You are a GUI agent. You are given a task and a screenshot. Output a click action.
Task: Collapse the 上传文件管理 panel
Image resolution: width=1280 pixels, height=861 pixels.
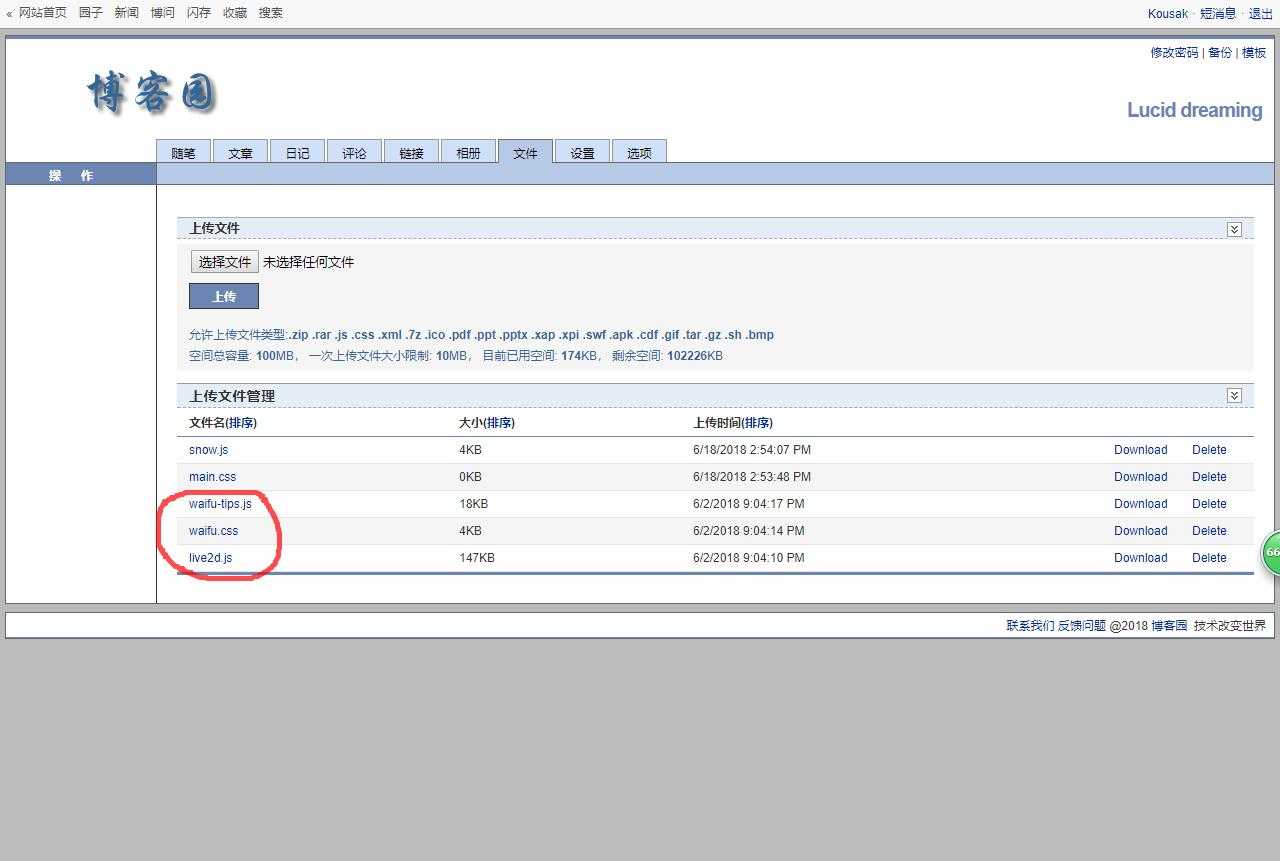tap(1234, 396)
